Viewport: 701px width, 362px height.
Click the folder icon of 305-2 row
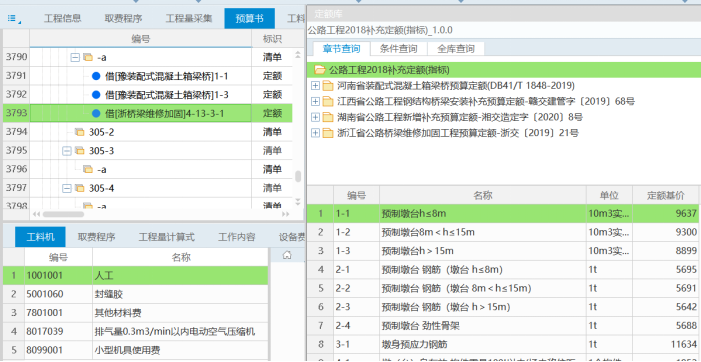(x=80, y=132)
